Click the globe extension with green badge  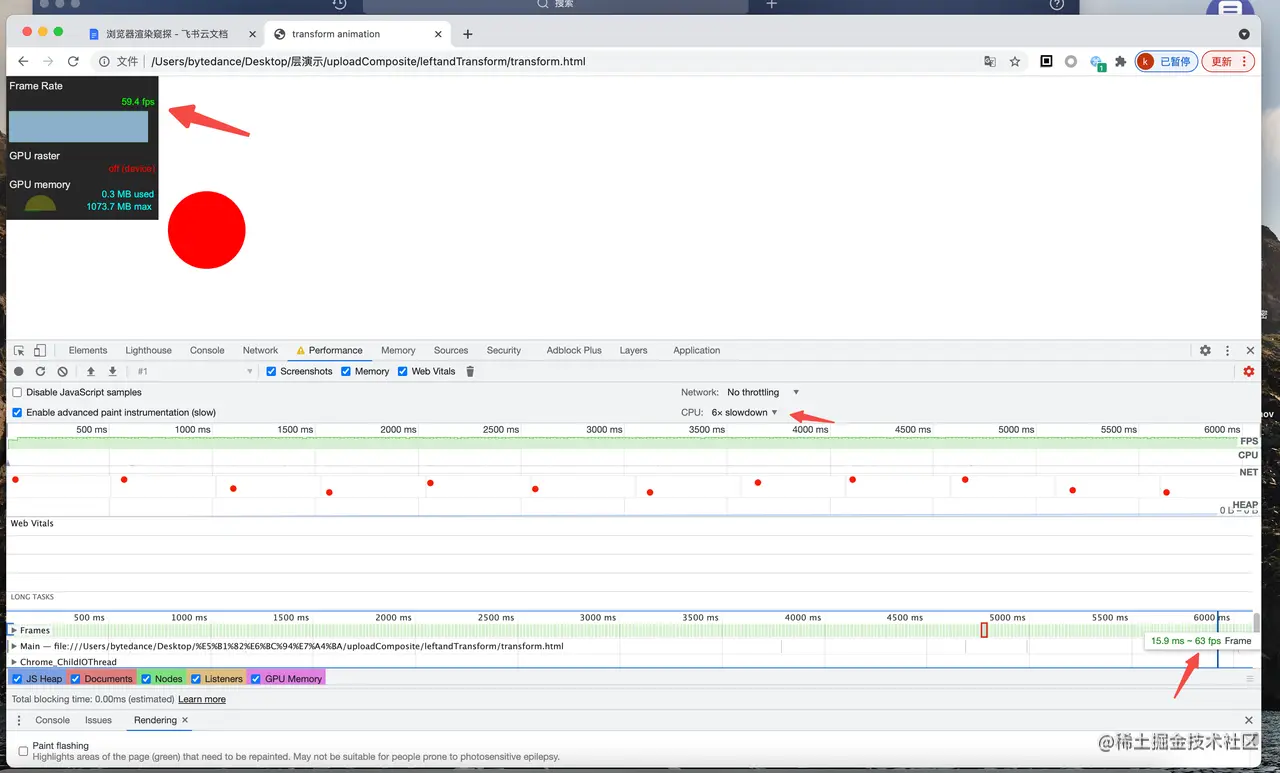[1097, 62]
